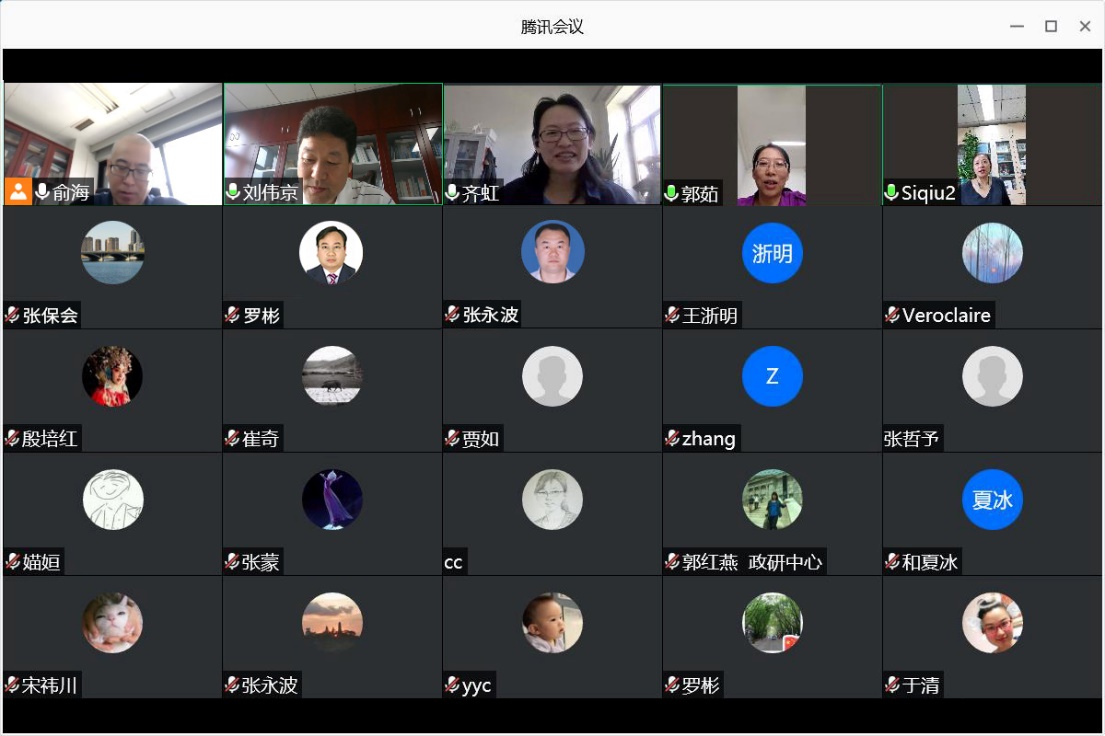Click the video tile of 齐虹
The height and width of the screenshot is (736, 1105).
coord(552,140)
